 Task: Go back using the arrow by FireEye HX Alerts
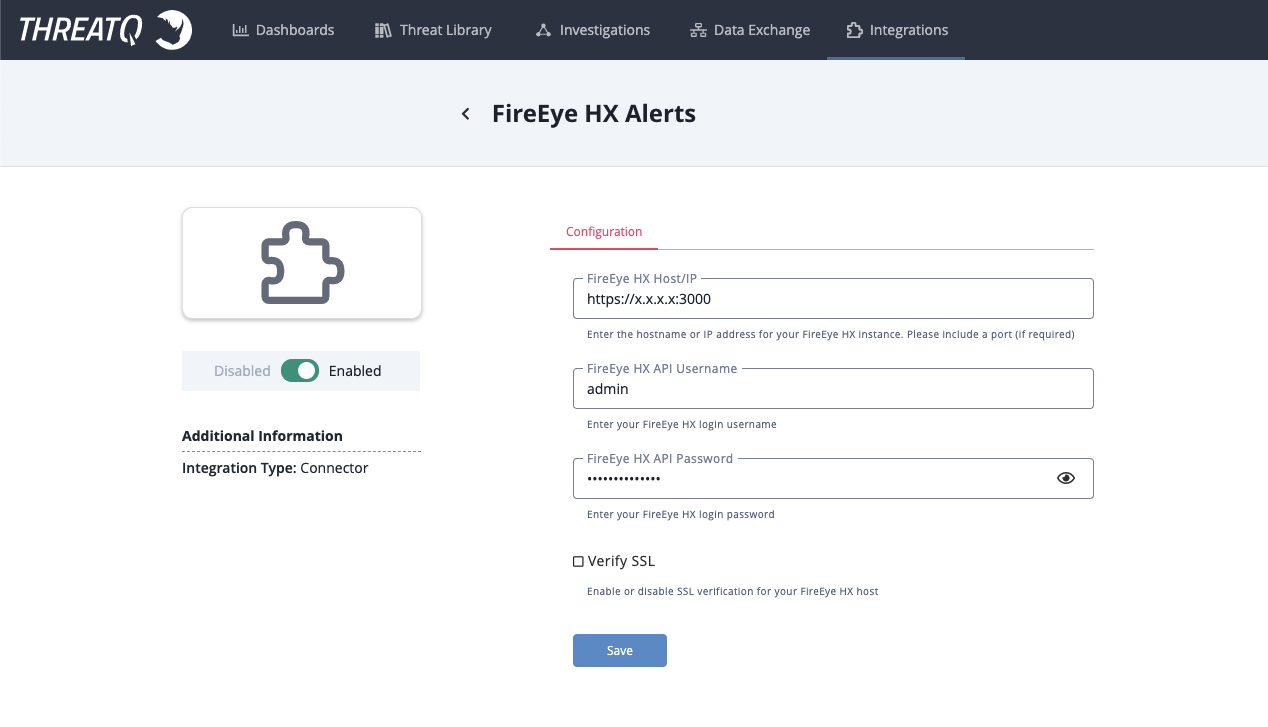465,114
